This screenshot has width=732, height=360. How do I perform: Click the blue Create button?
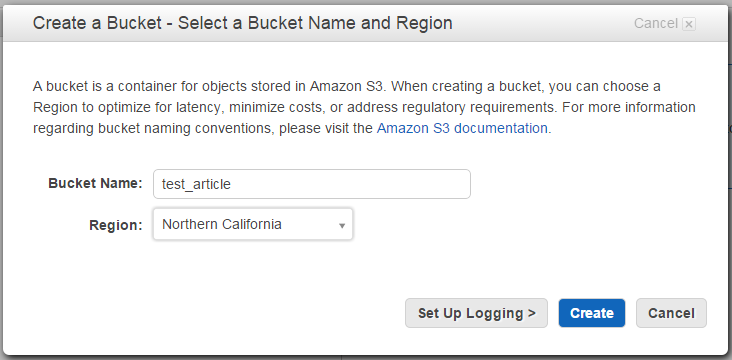[x=591, y=313]
